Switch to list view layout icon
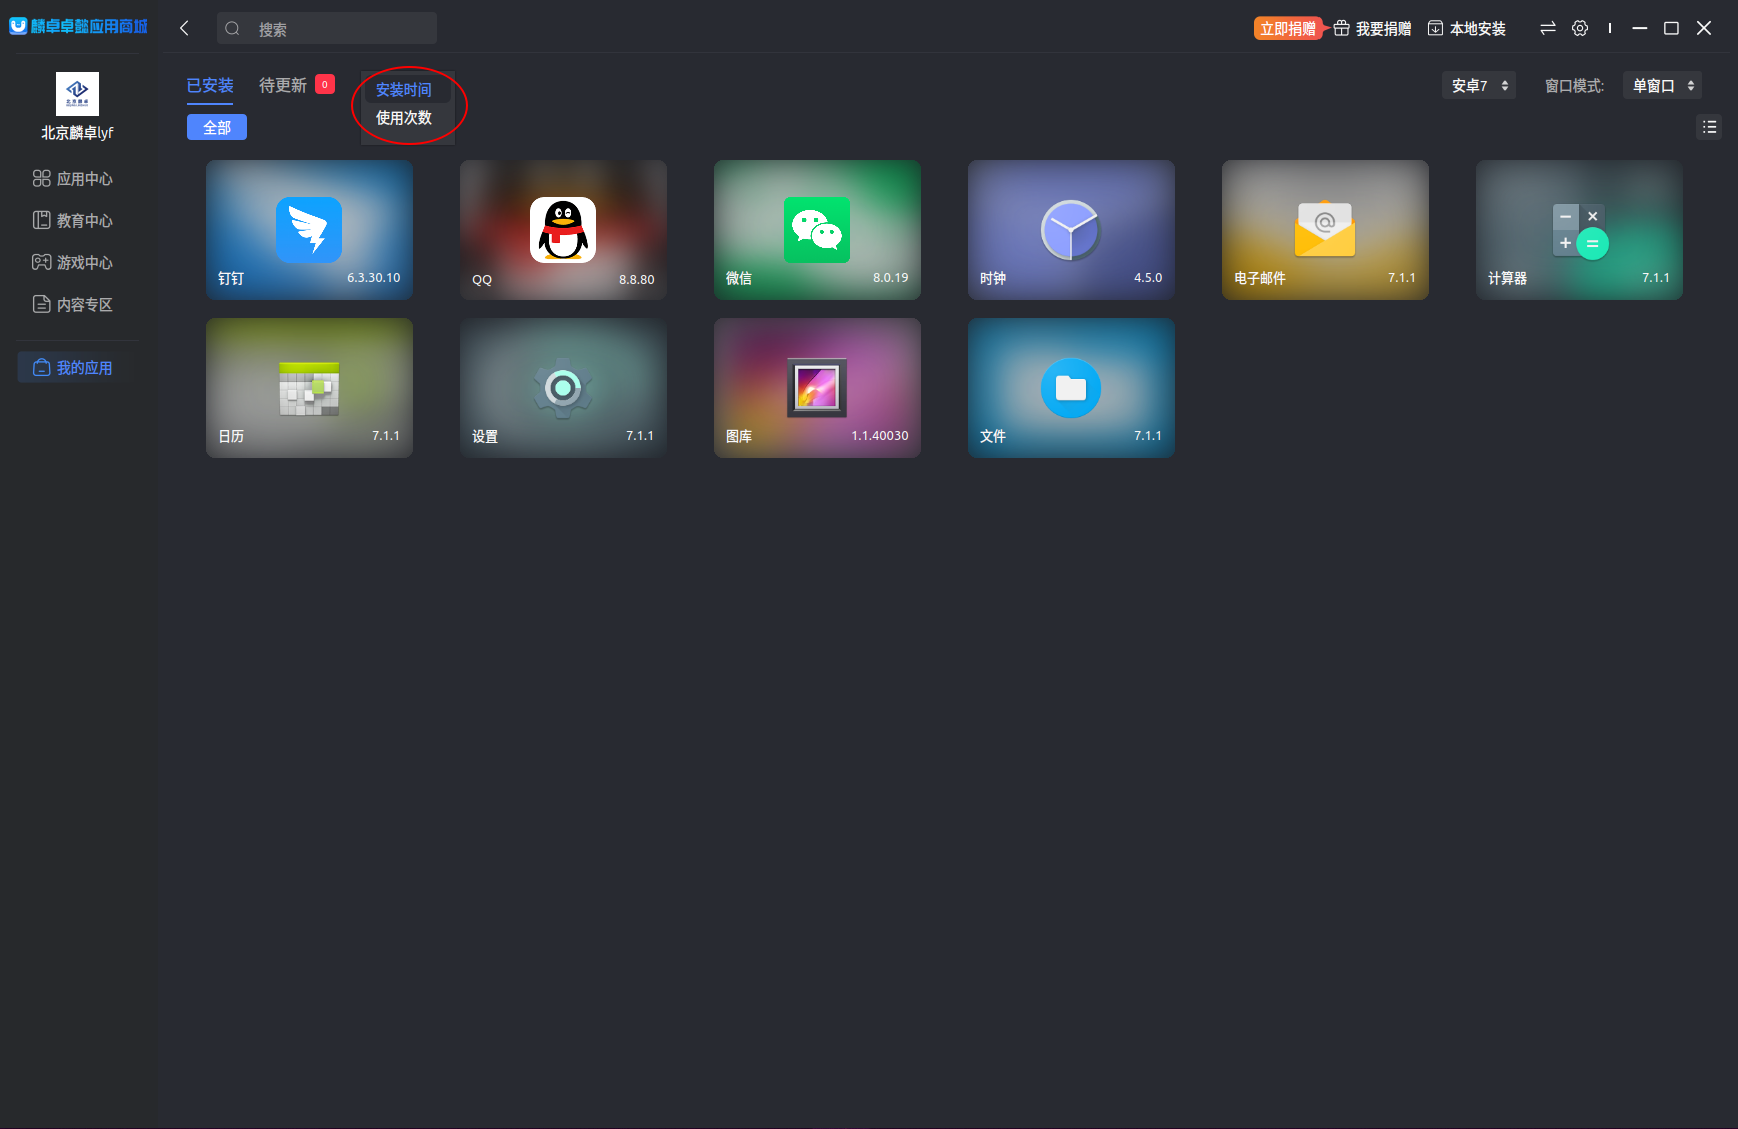This screenshot has height=1129, width=1738. click(1710, 127)
